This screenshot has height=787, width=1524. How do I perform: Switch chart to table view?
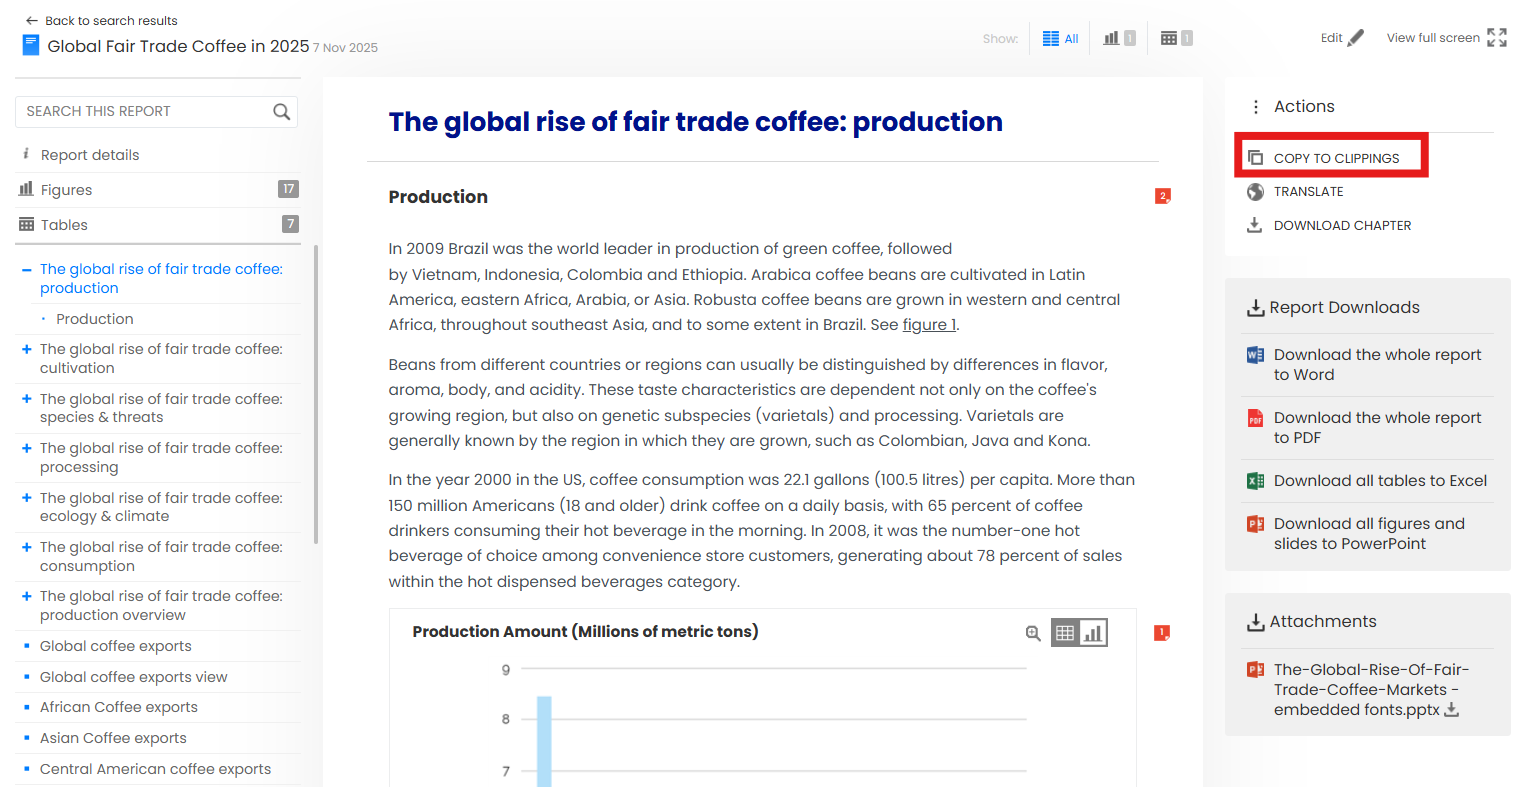[x=1065, y=633]
